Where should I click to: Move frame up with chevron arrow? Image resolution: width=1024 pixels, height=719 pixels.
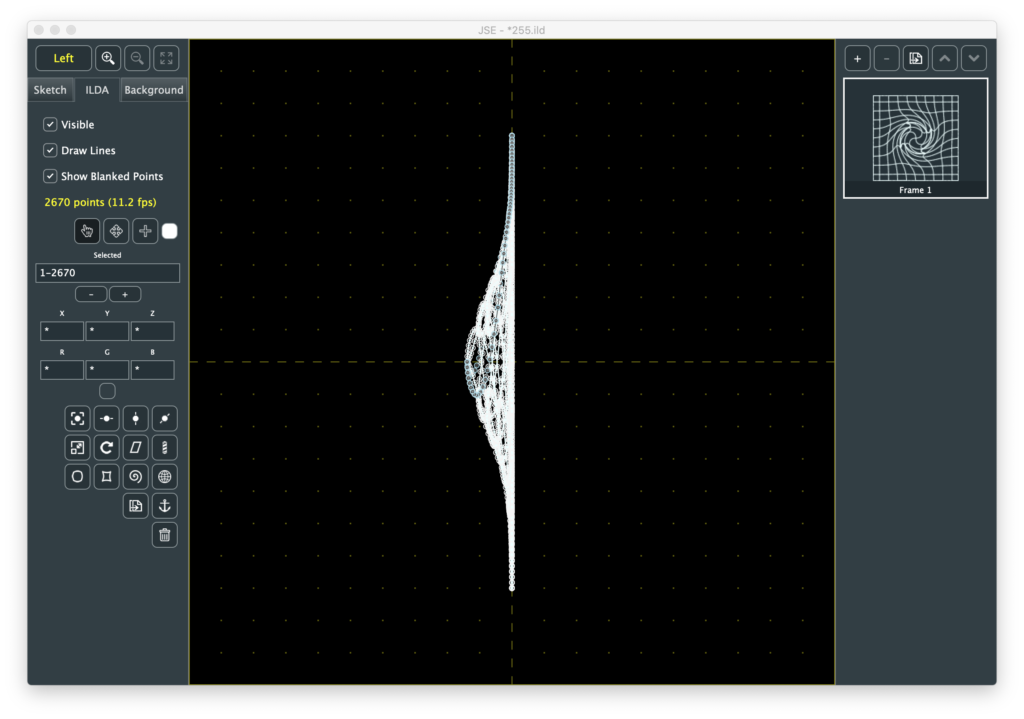[x=945, y=58]
